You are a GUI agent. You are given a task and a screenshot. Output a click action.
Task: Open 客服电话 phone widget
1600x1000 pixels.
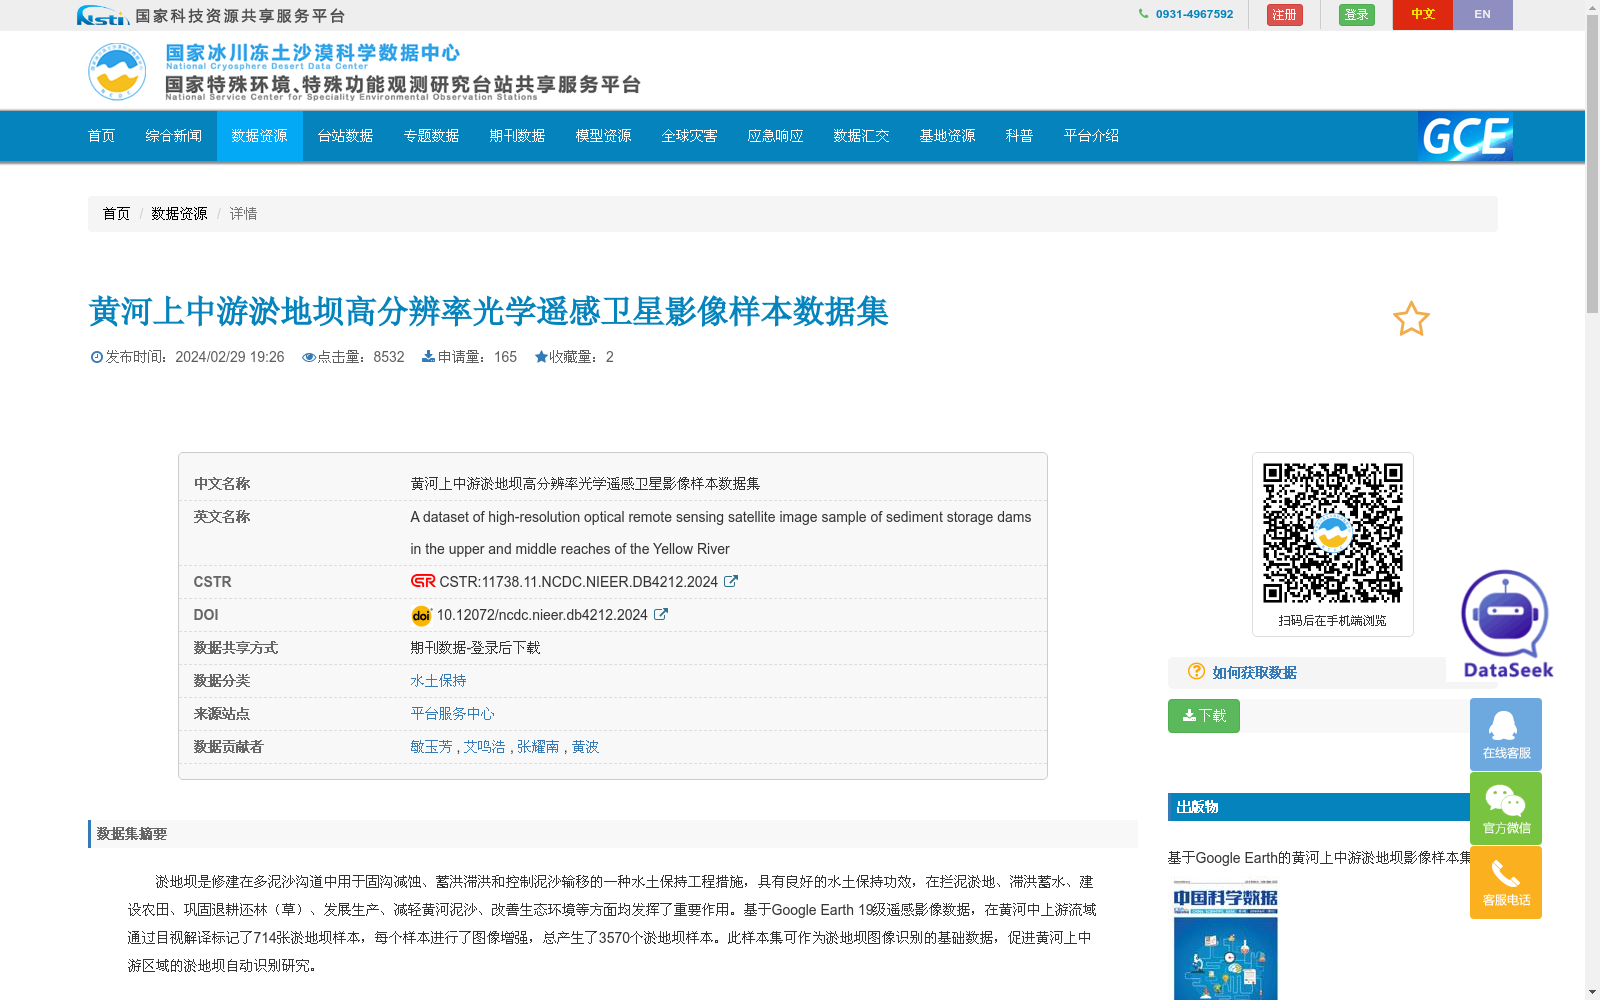(1506, 882)
